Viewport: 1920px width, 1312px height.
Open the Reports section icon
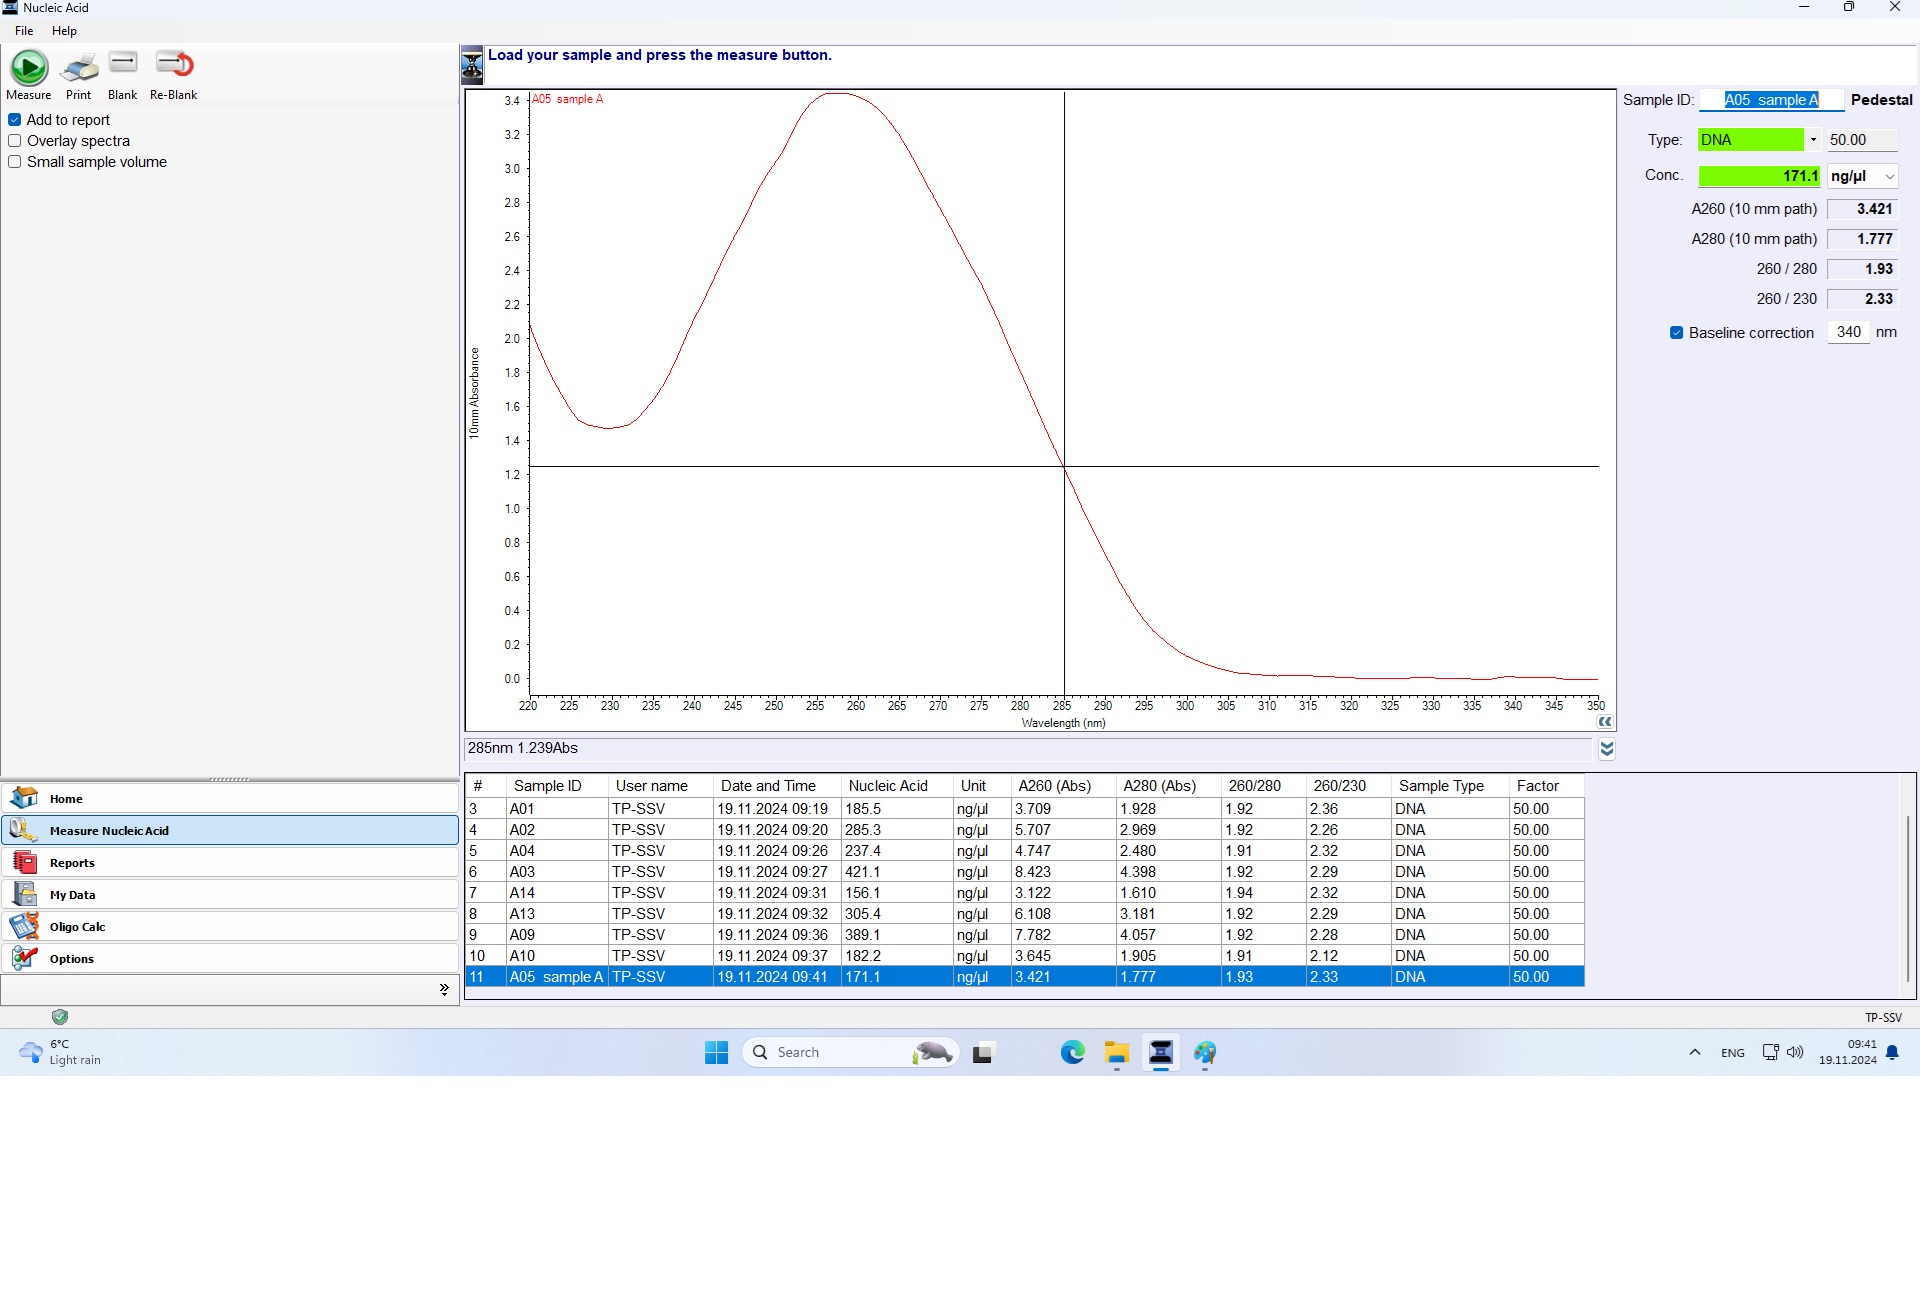coord(25,862)
